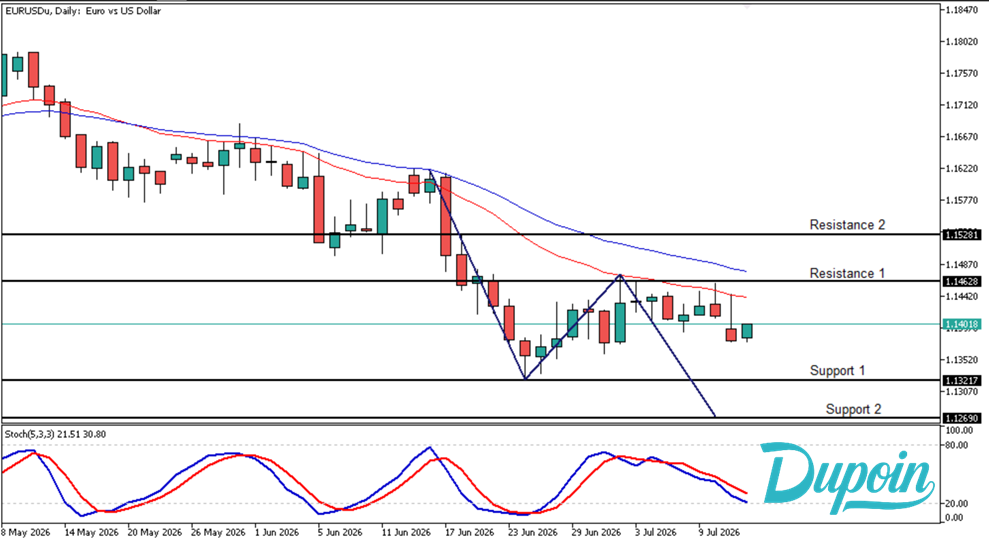The height and width of the screenshot is (538, 989).
Task: Click the 1.16670 price axis value
Action: click(x=961, y=137)
